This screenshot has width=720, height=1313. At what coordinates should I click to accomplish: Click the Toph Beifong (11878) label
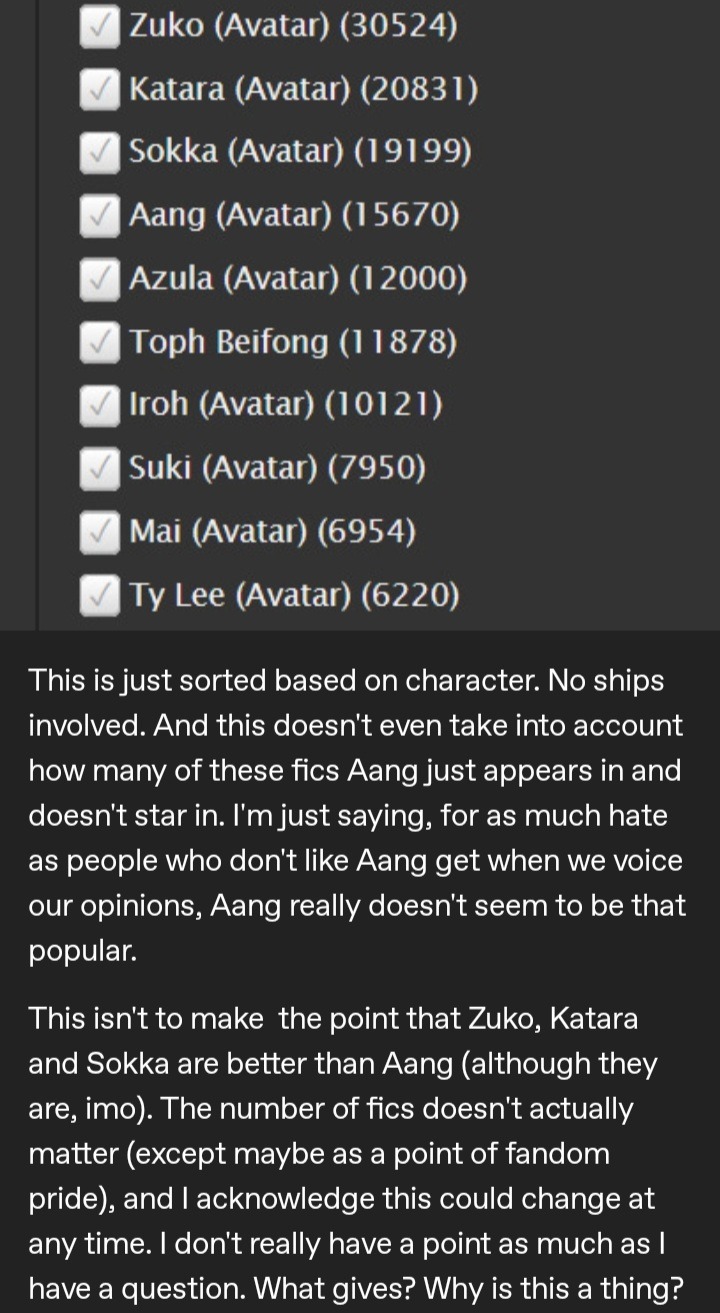(x=293, y=342)
